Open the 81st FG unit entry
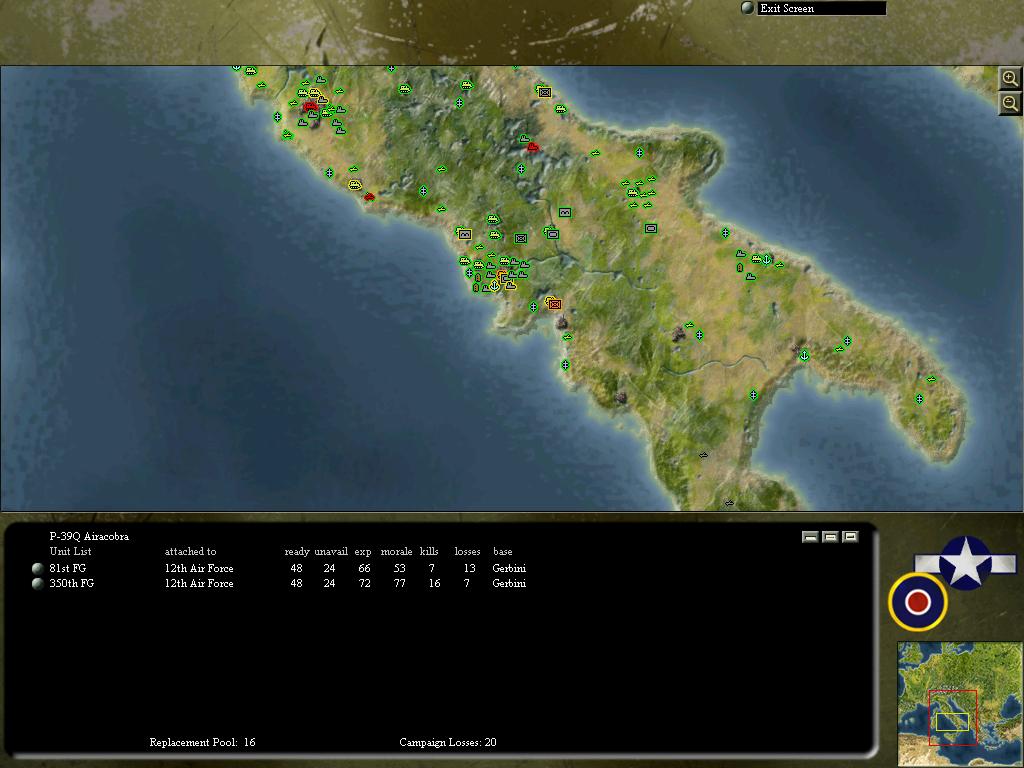 [x=68, y=568]
